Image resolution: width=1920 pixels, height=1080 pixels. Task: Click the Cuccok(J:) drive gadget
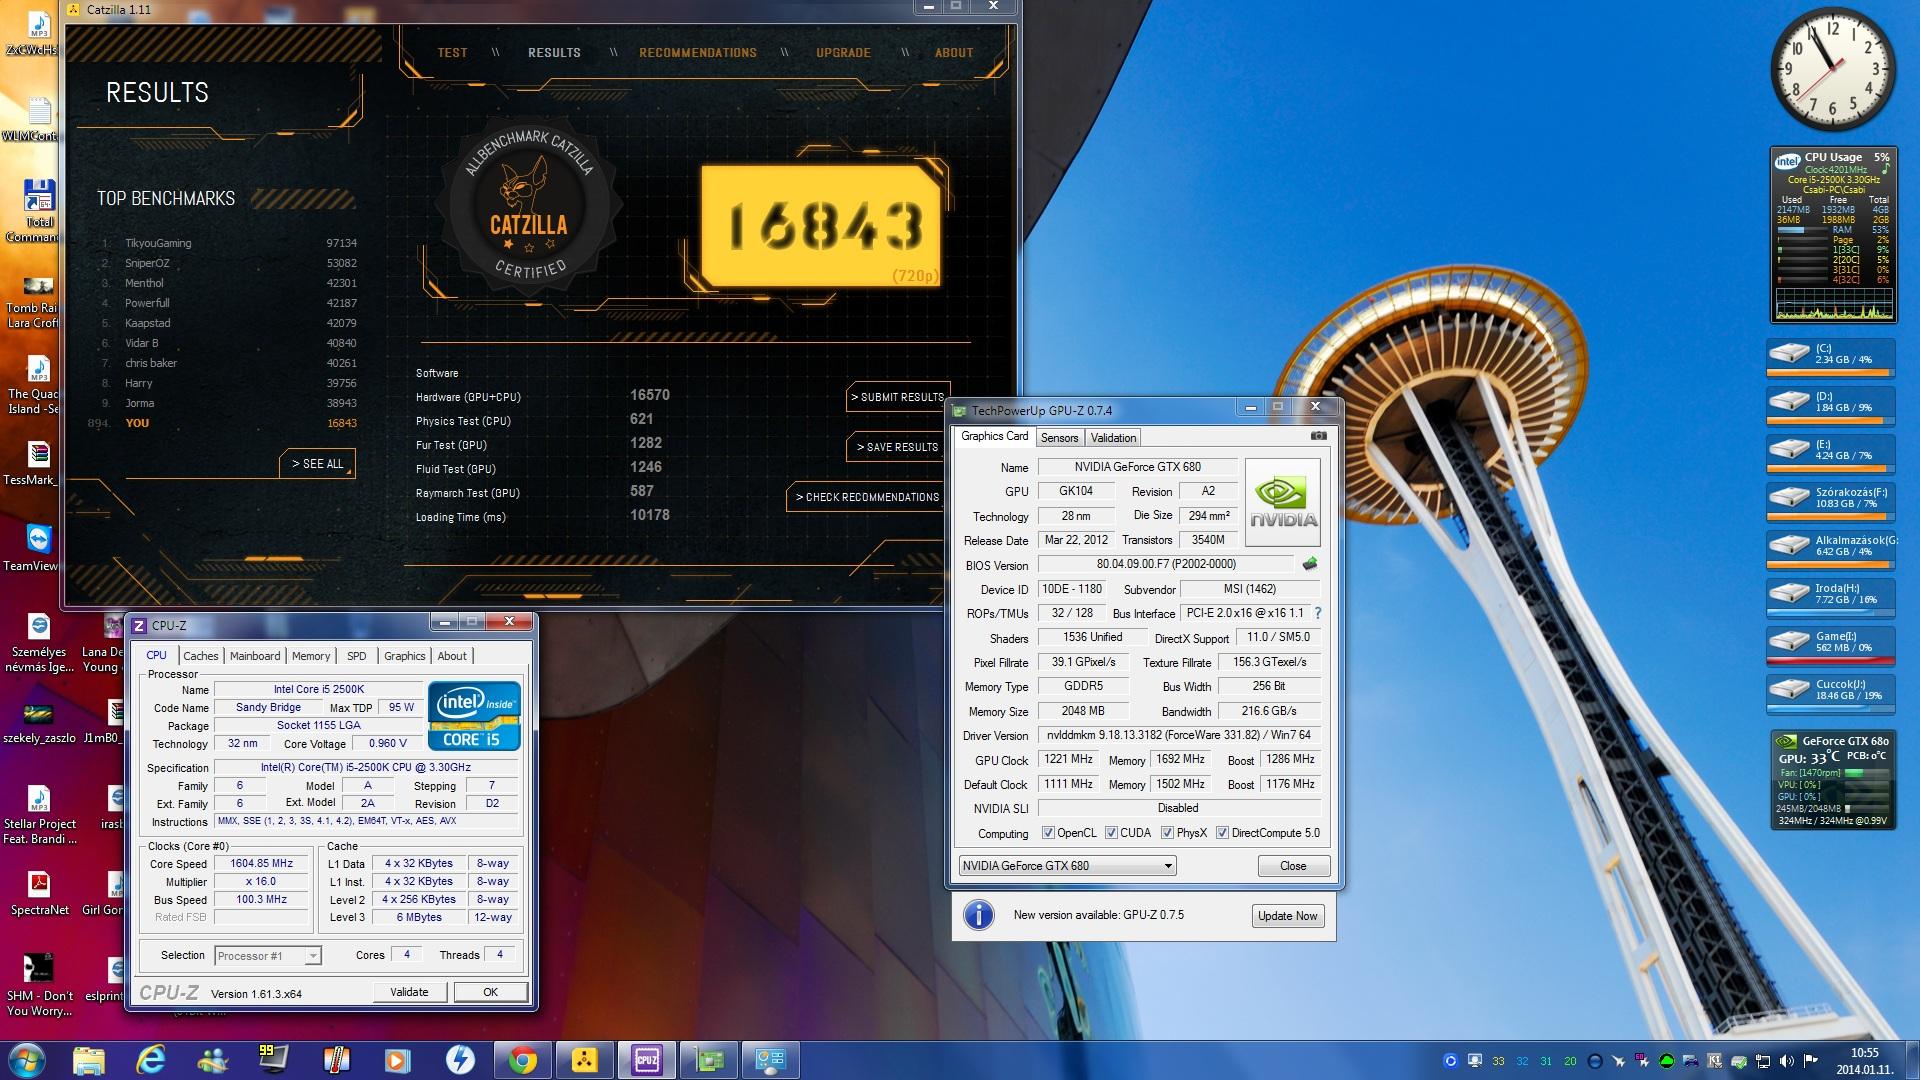(x=1830, y=694)
